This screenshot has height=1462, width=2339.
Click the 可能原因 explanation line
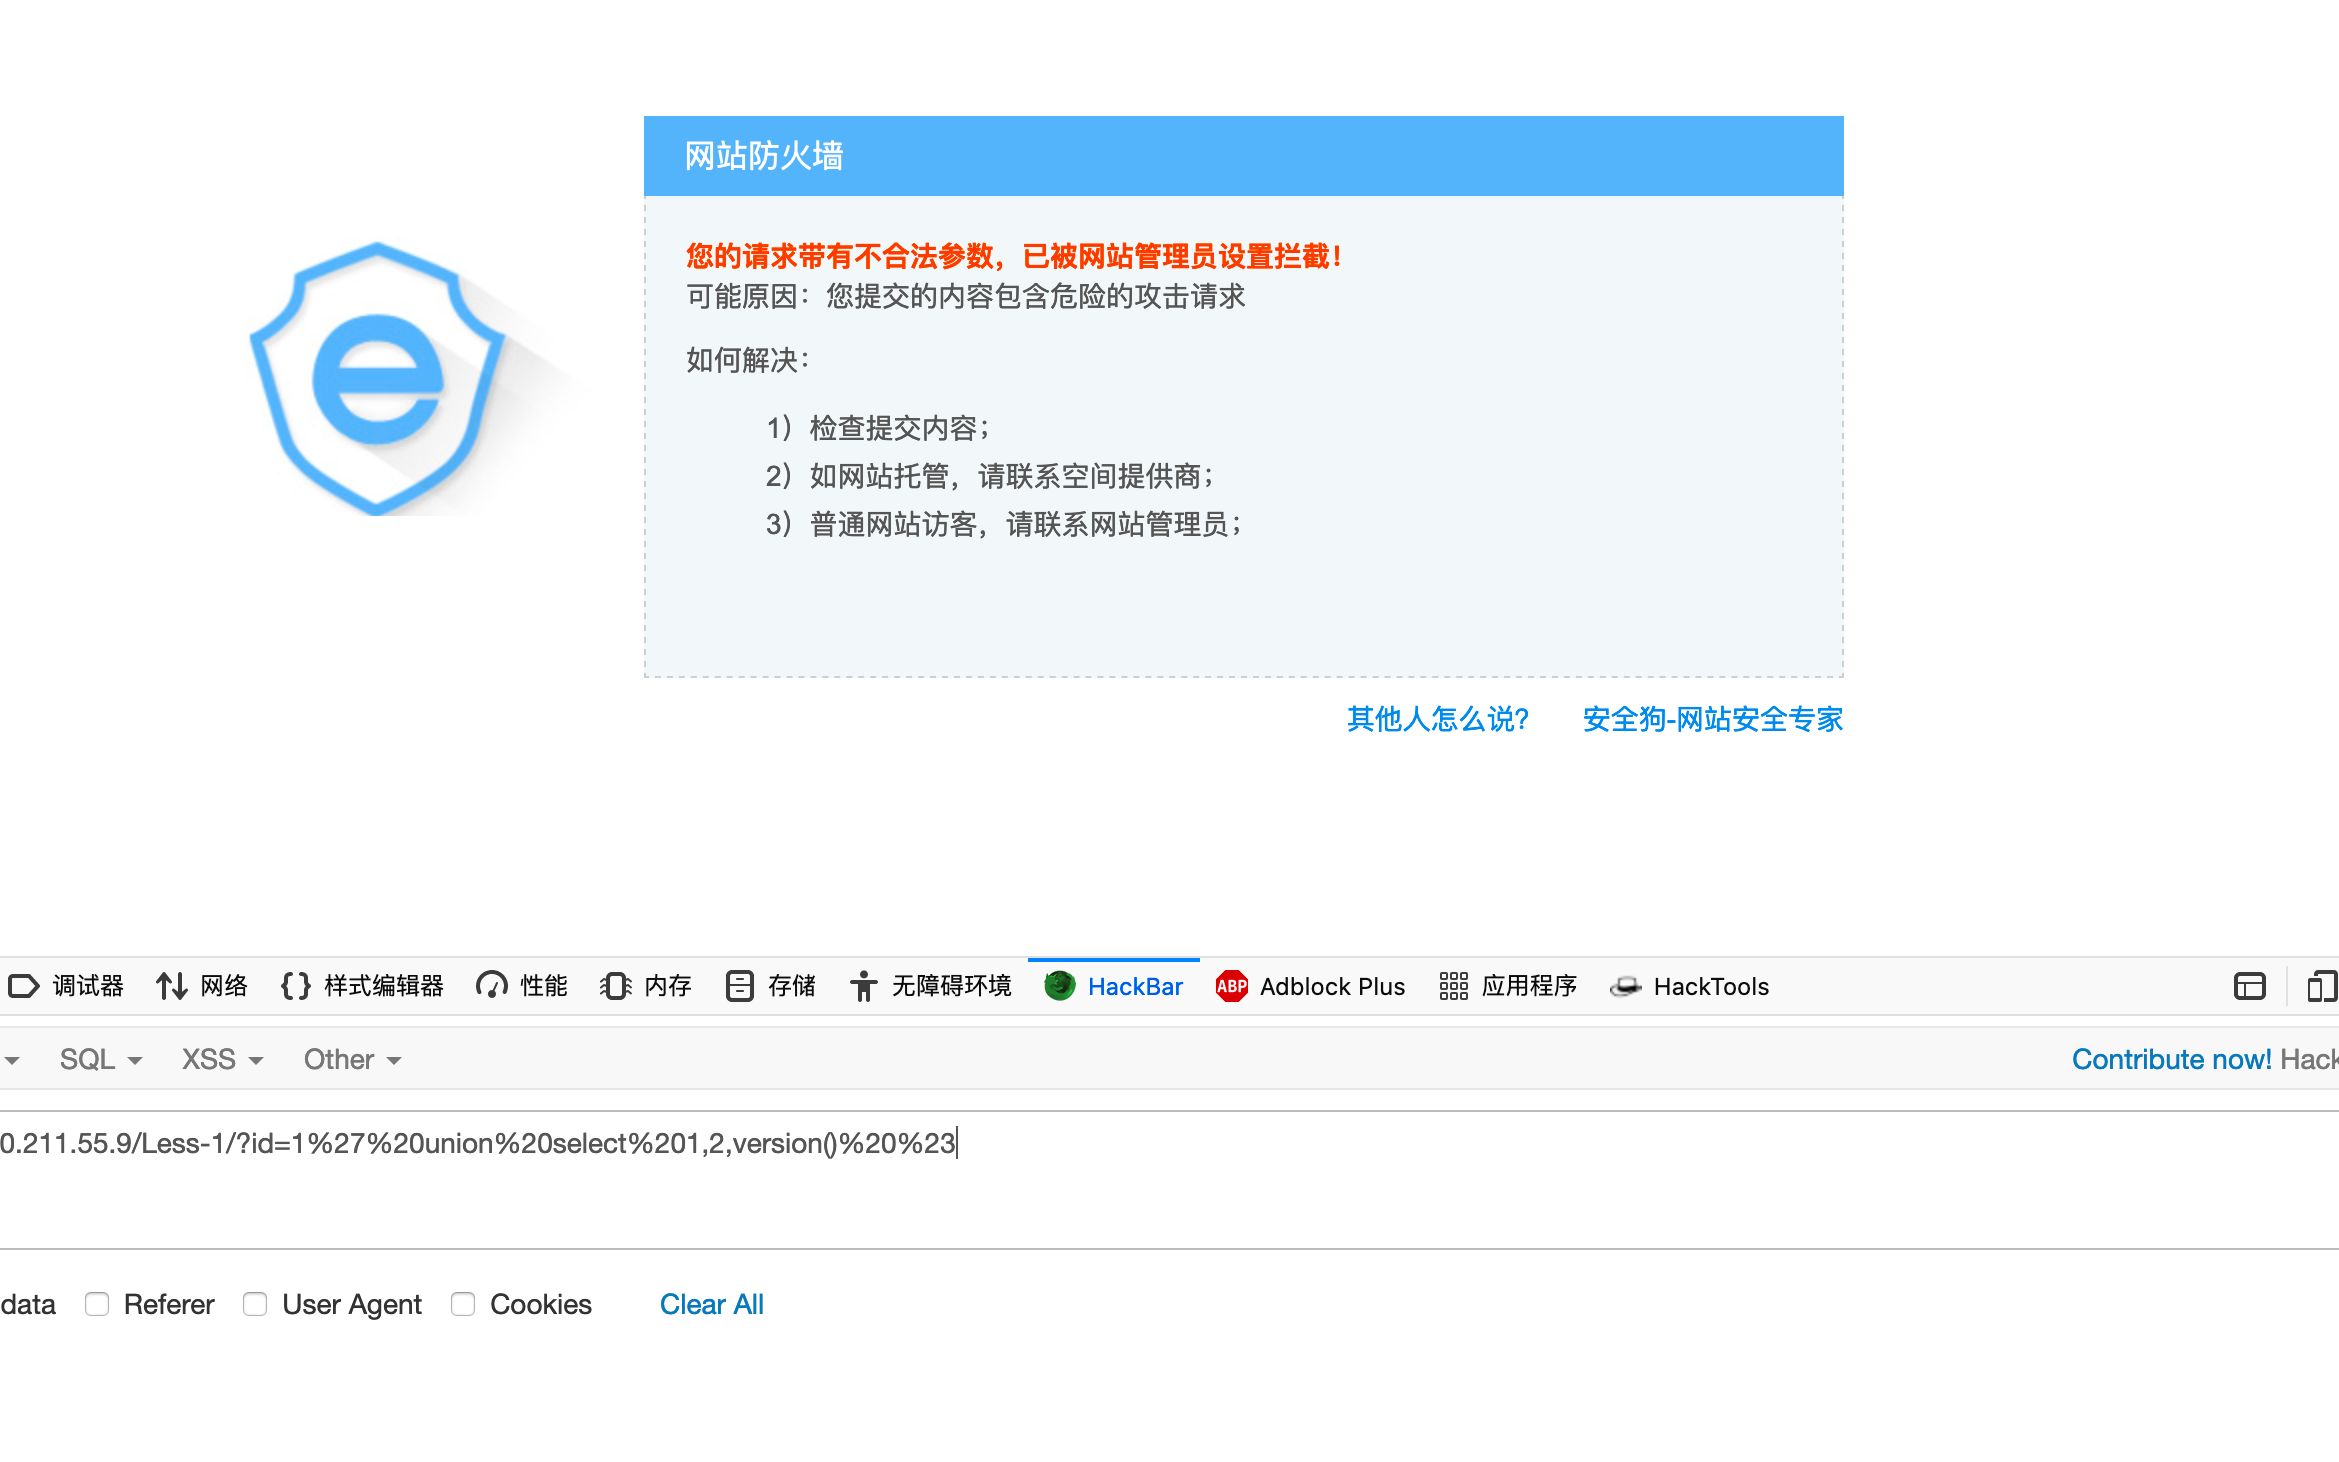click(965, 296)
